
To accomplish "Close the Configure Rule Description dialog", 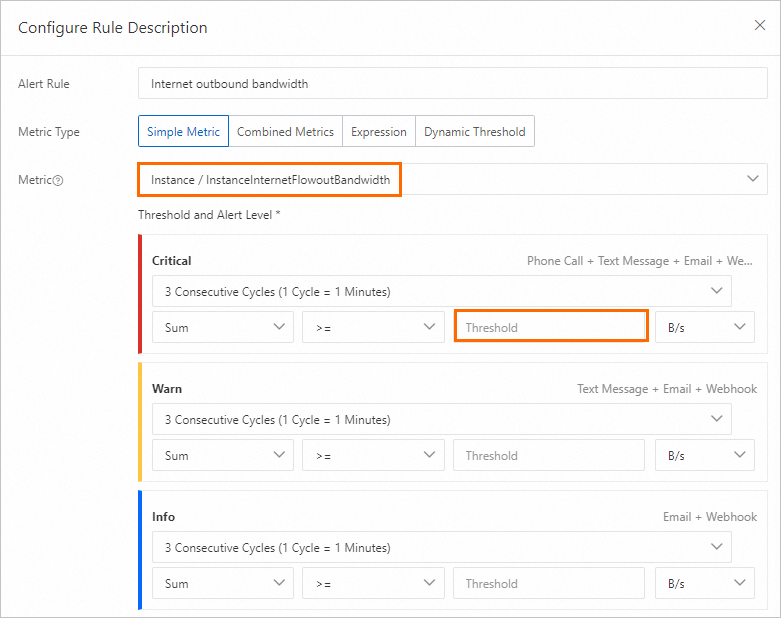I will click(x=759, y=26).
